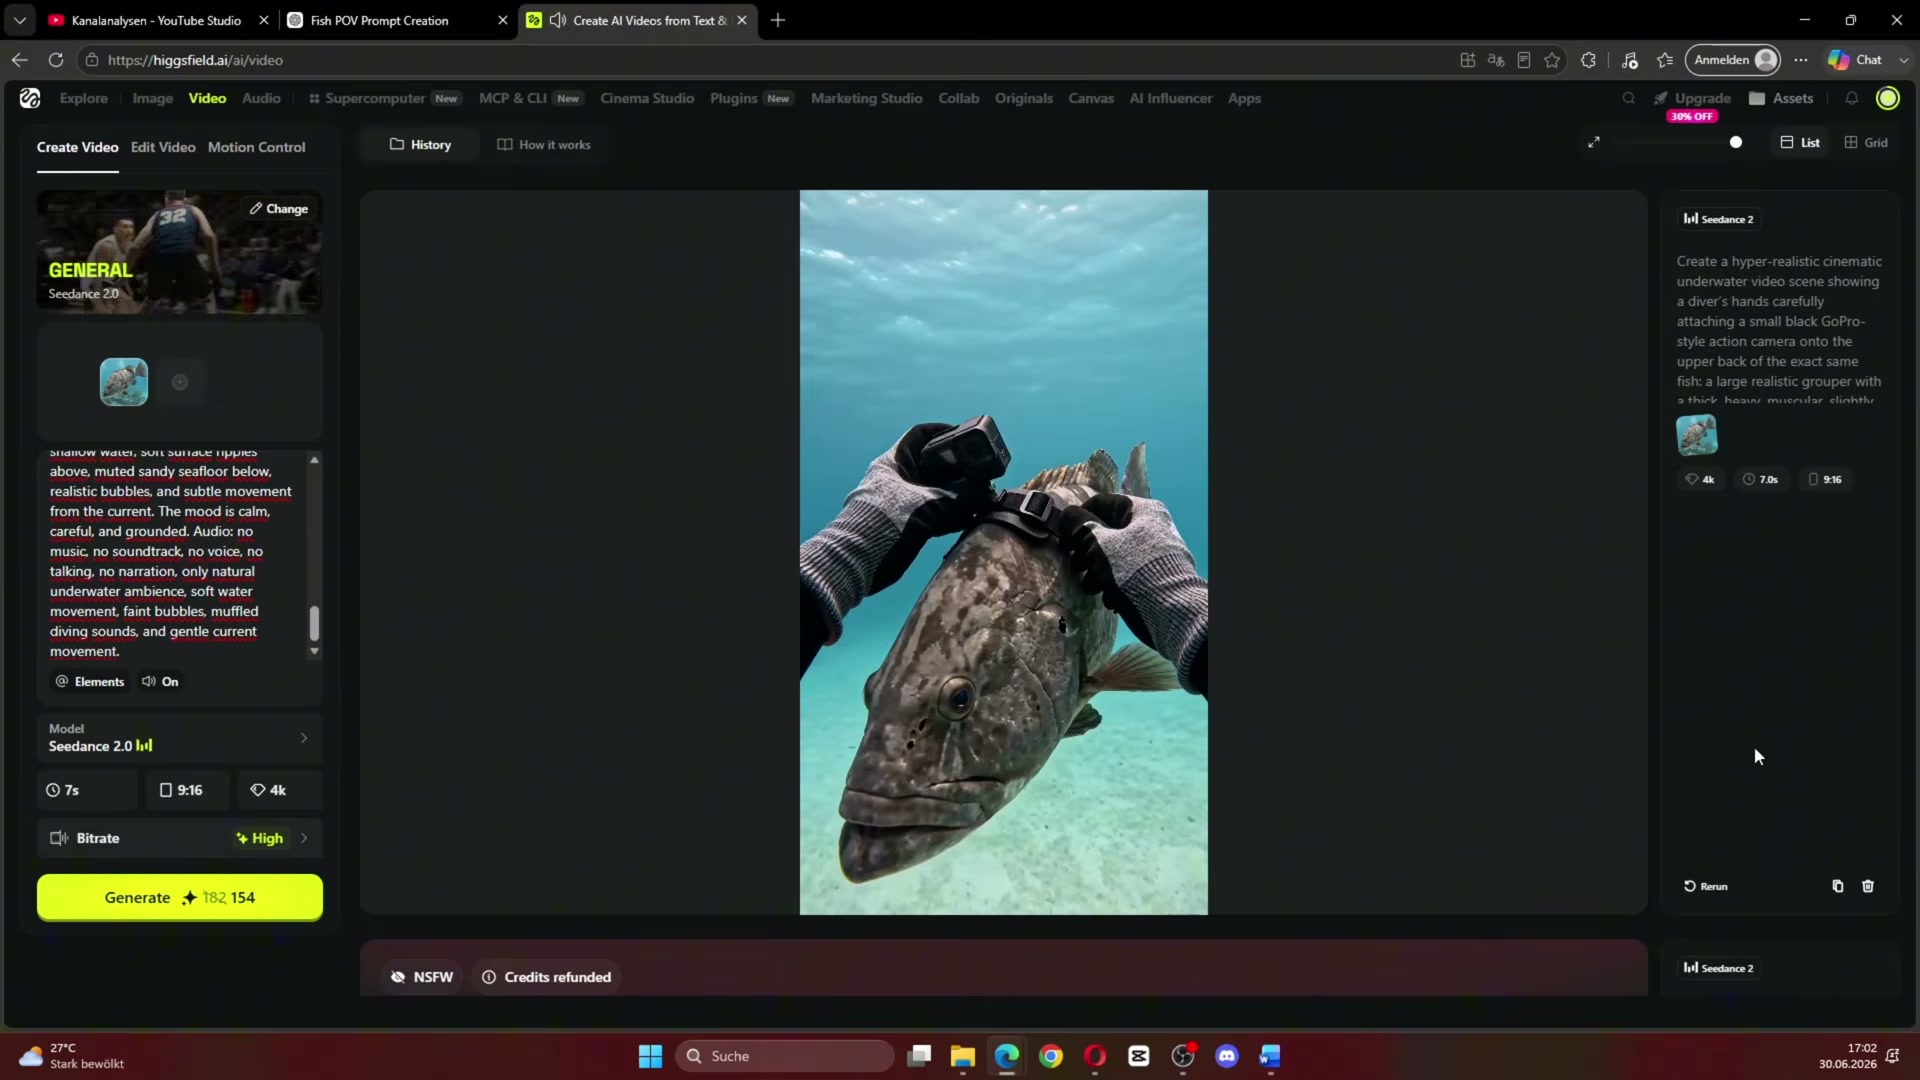Expand the Model Seedance 2.0 selector
This screenshot has width=1920, height=1080.
(x=180, y=738)
